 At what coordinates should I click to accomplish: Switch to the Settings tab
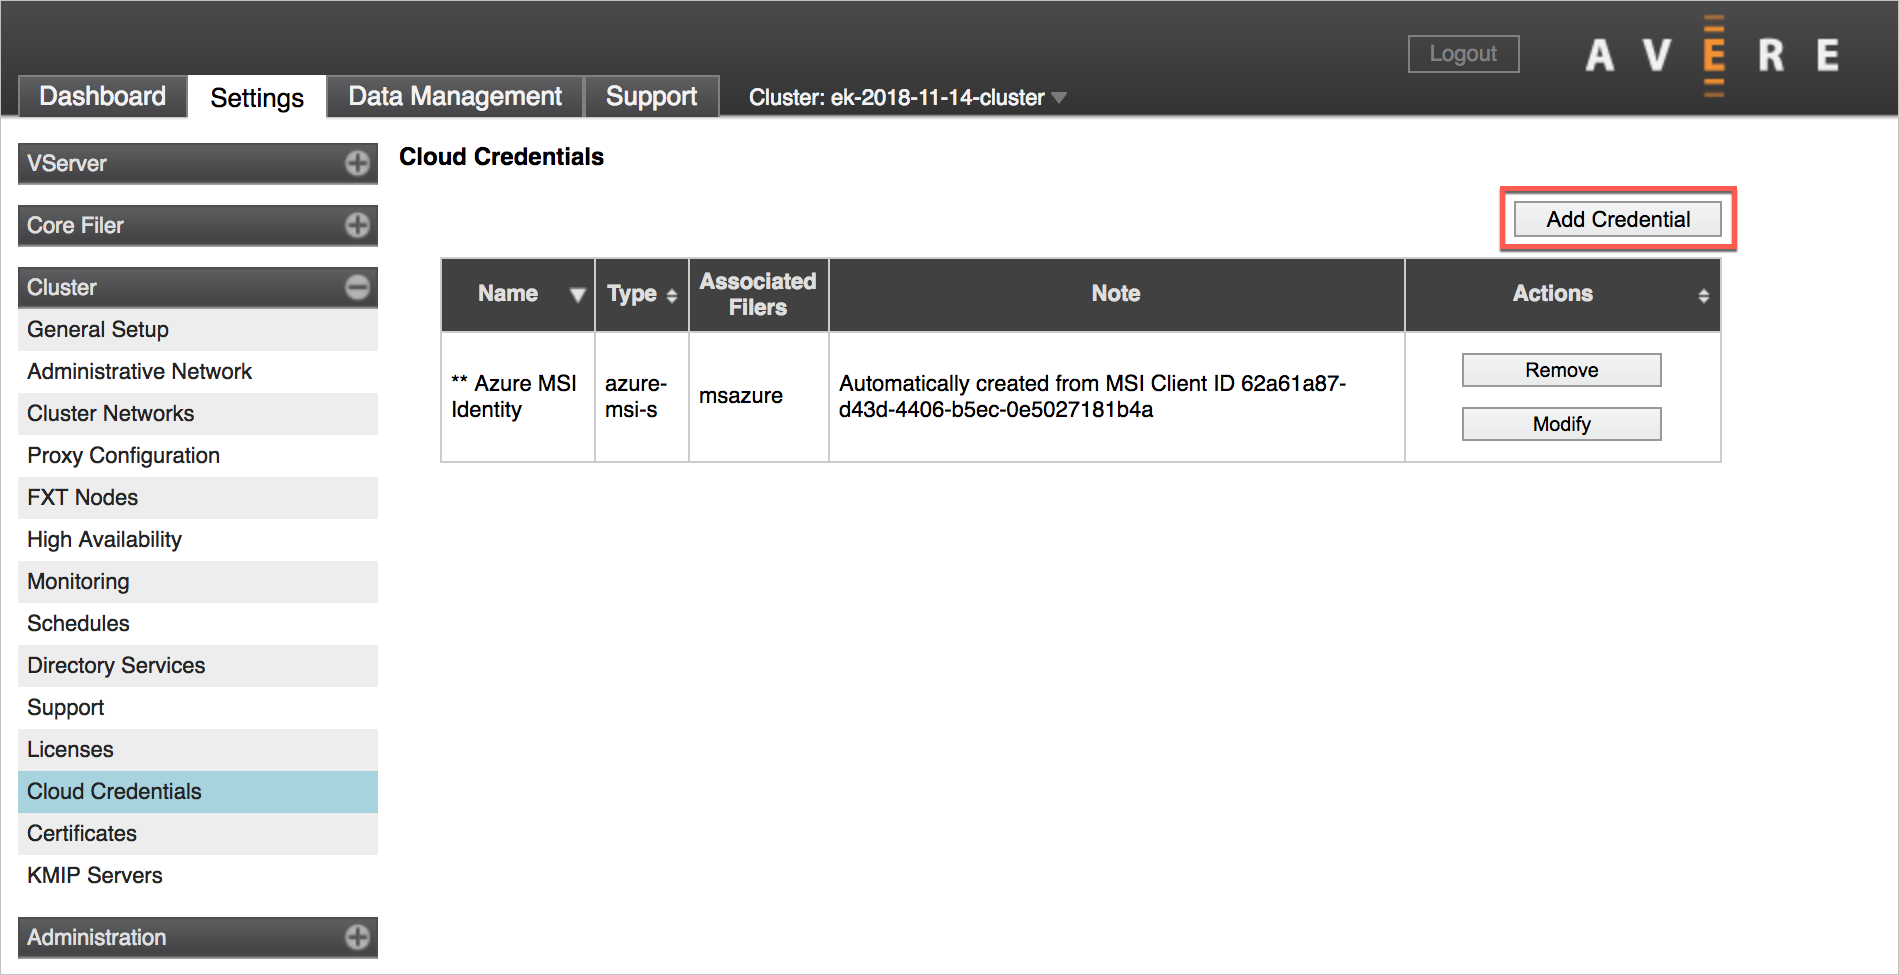click(x=257, y=97)
